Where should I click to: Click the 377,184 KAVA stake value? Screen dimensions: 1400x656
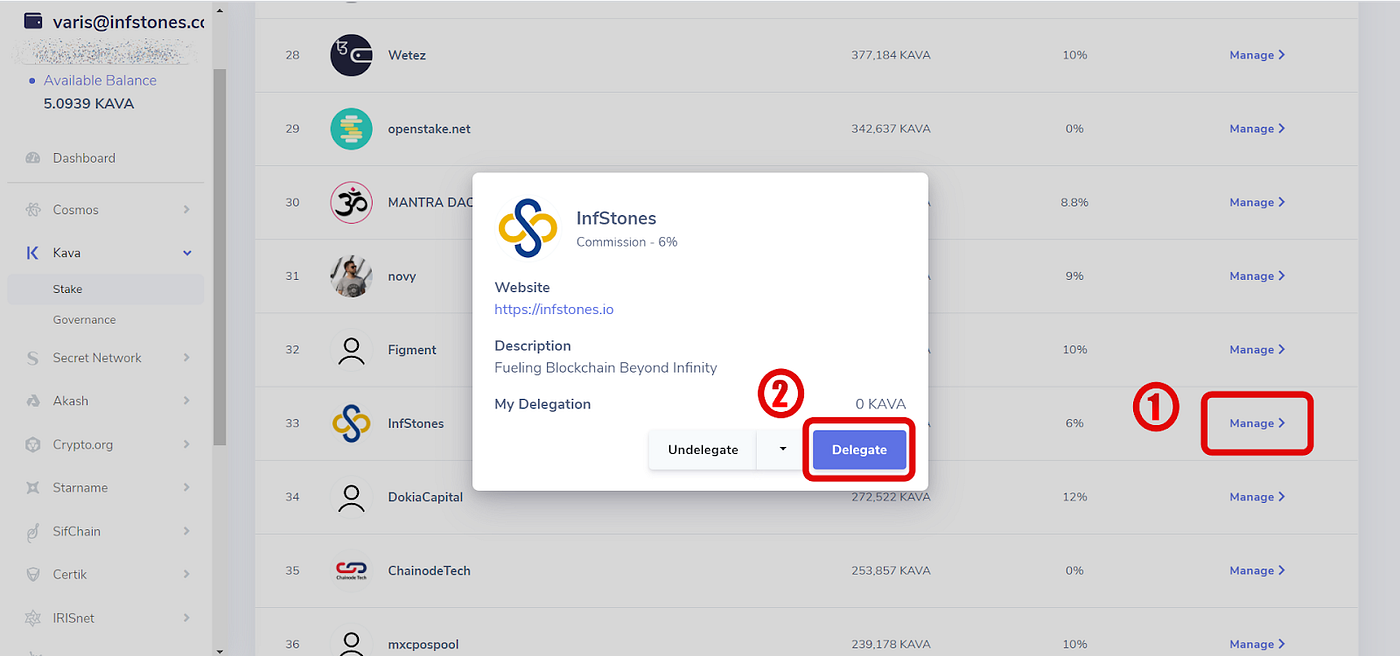click(890, 55)
